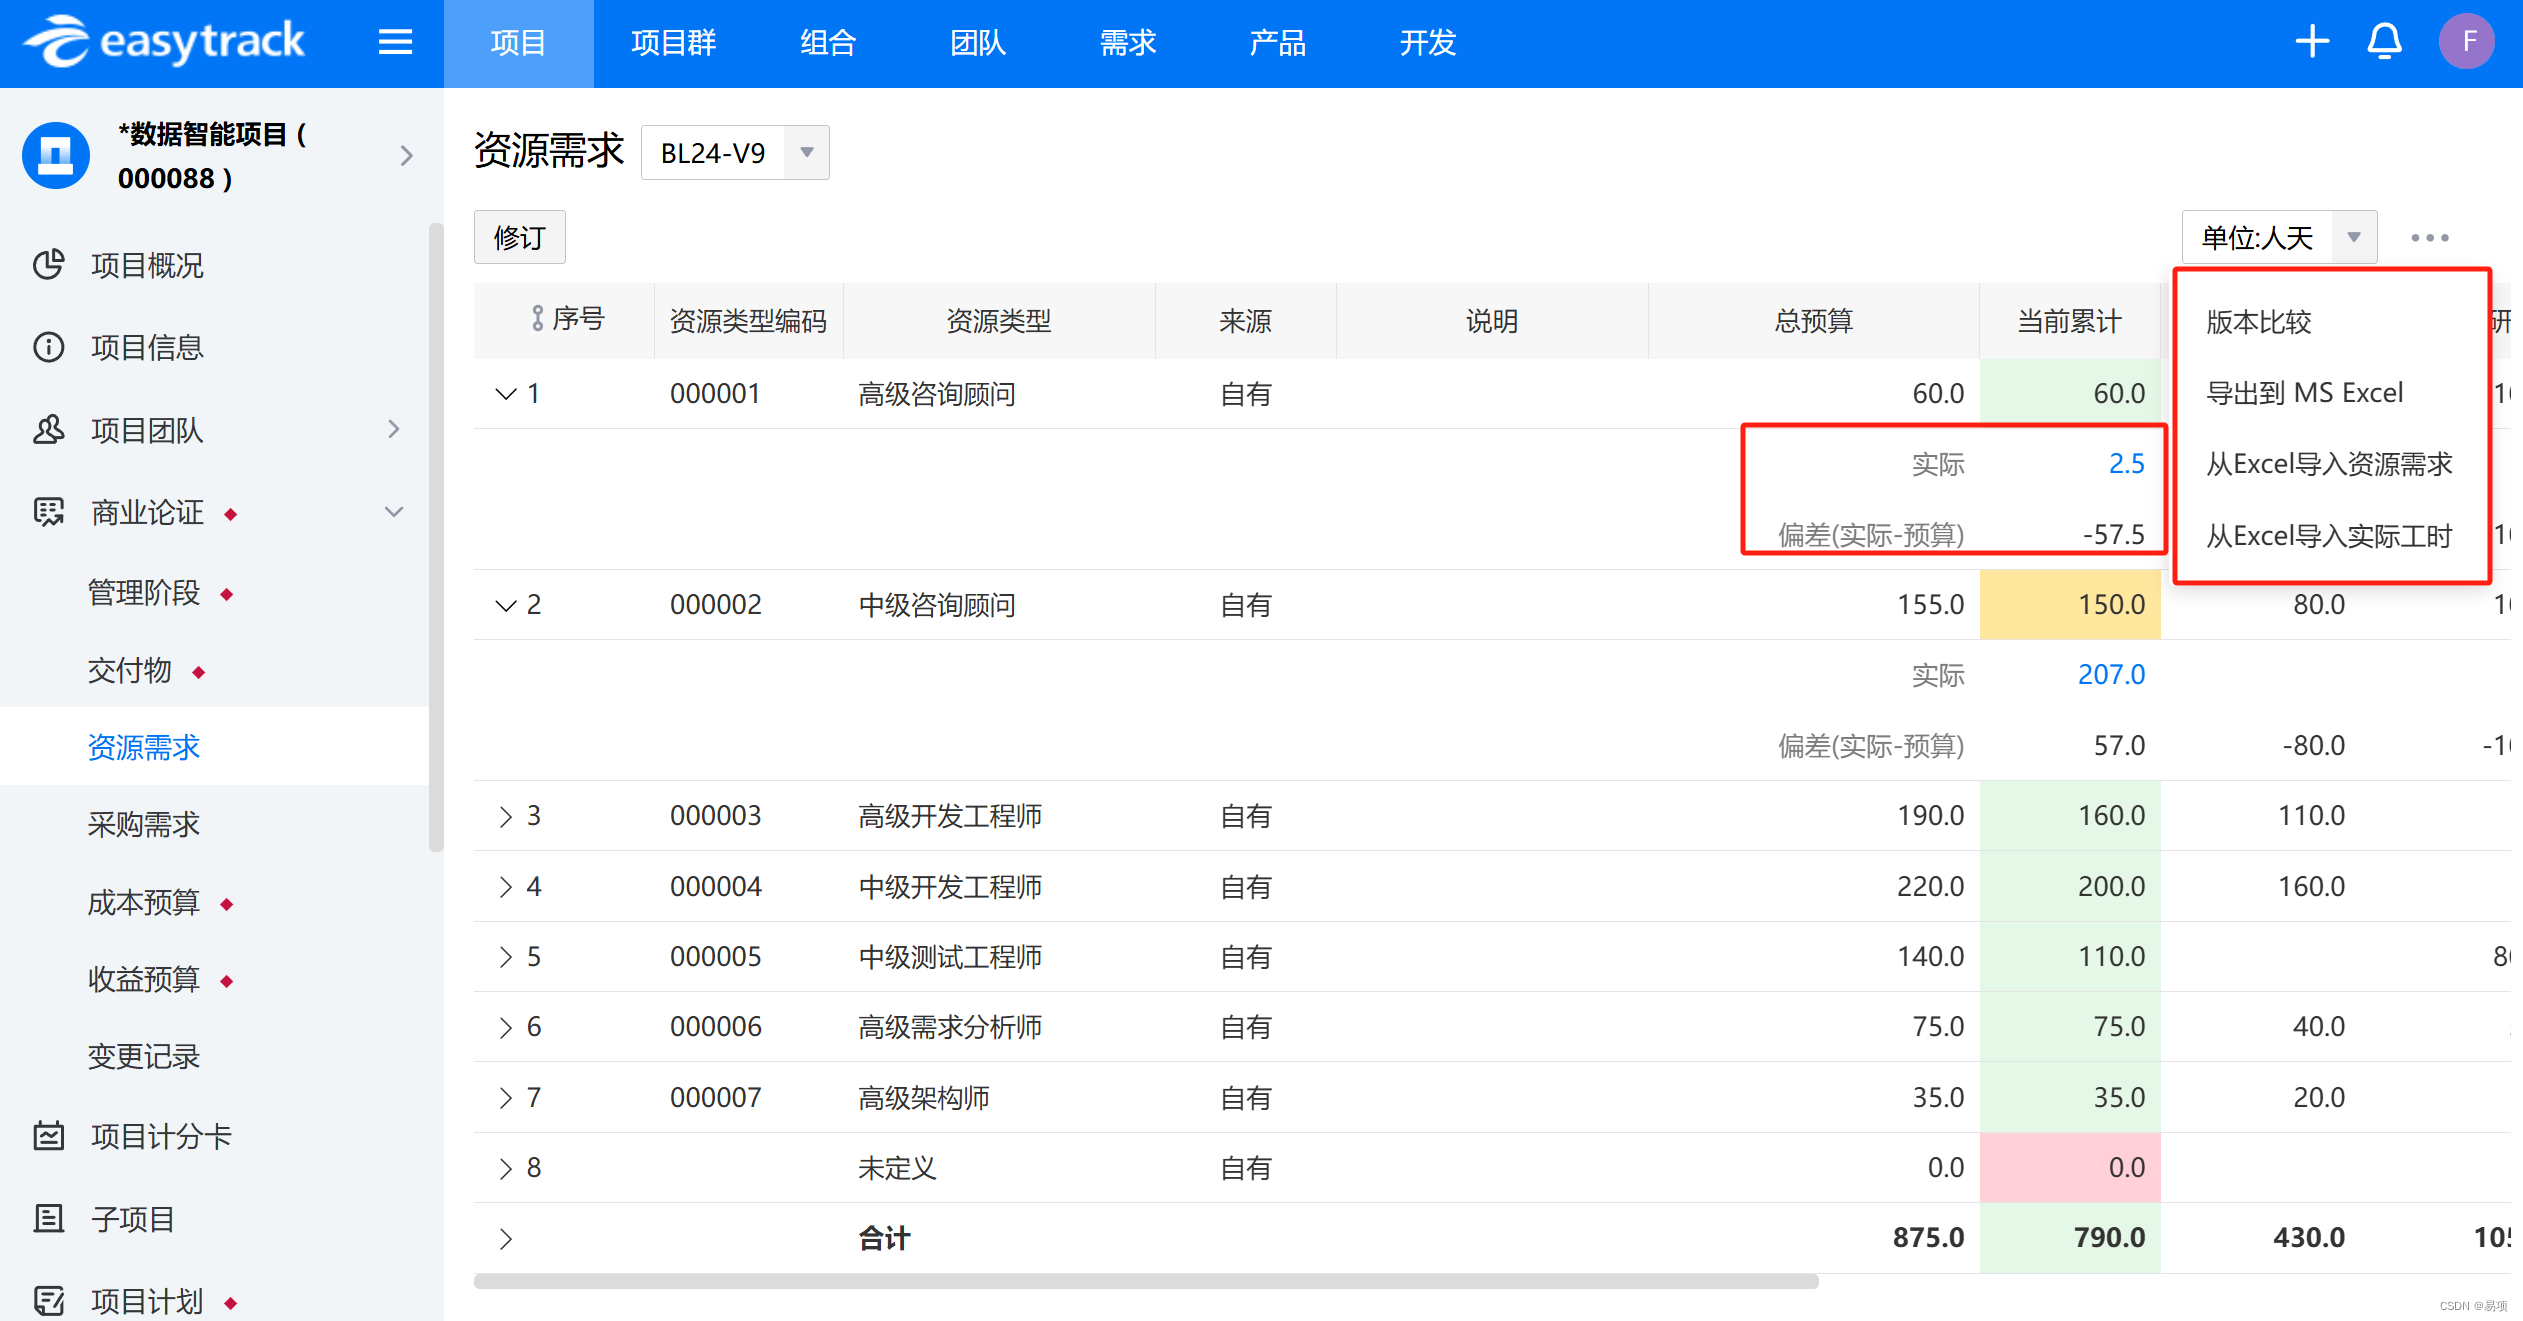Click the 150.0 yellow cell
Viewport: 2523px width, 1321px height.
click(x=2070, y=605)
